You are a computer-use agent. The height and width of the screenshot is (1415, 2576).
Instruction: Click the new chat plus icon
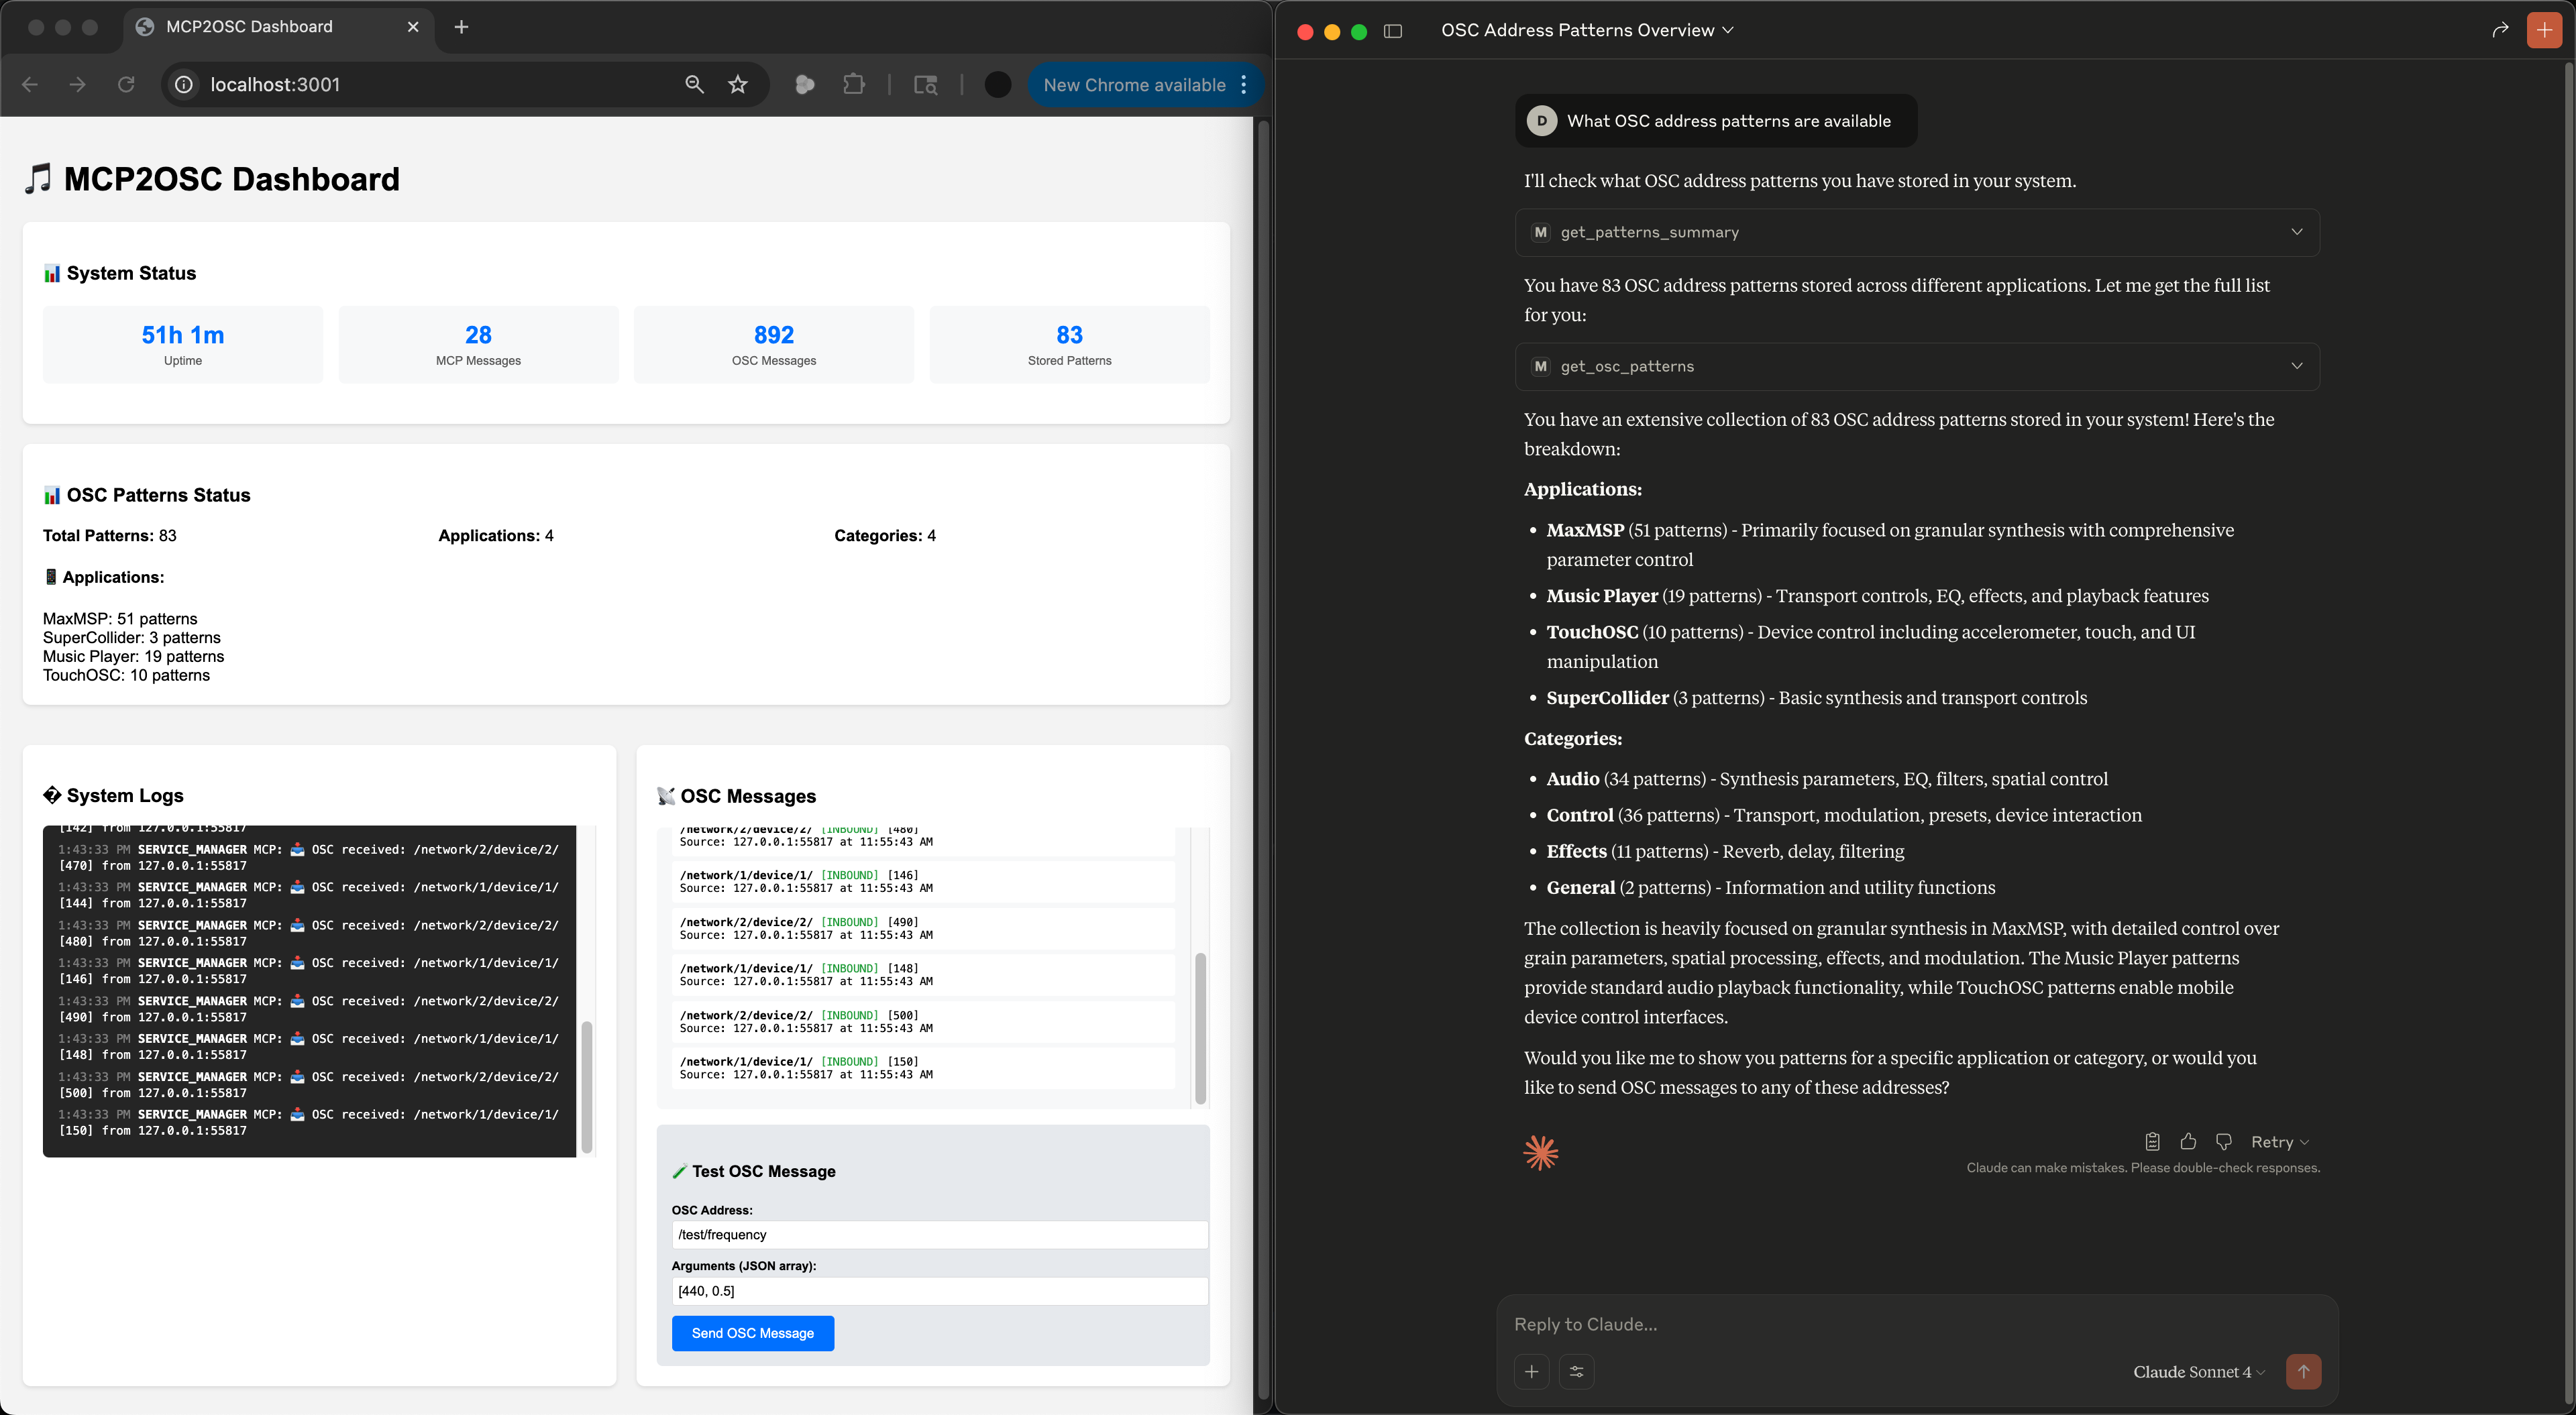(2544, 30)
